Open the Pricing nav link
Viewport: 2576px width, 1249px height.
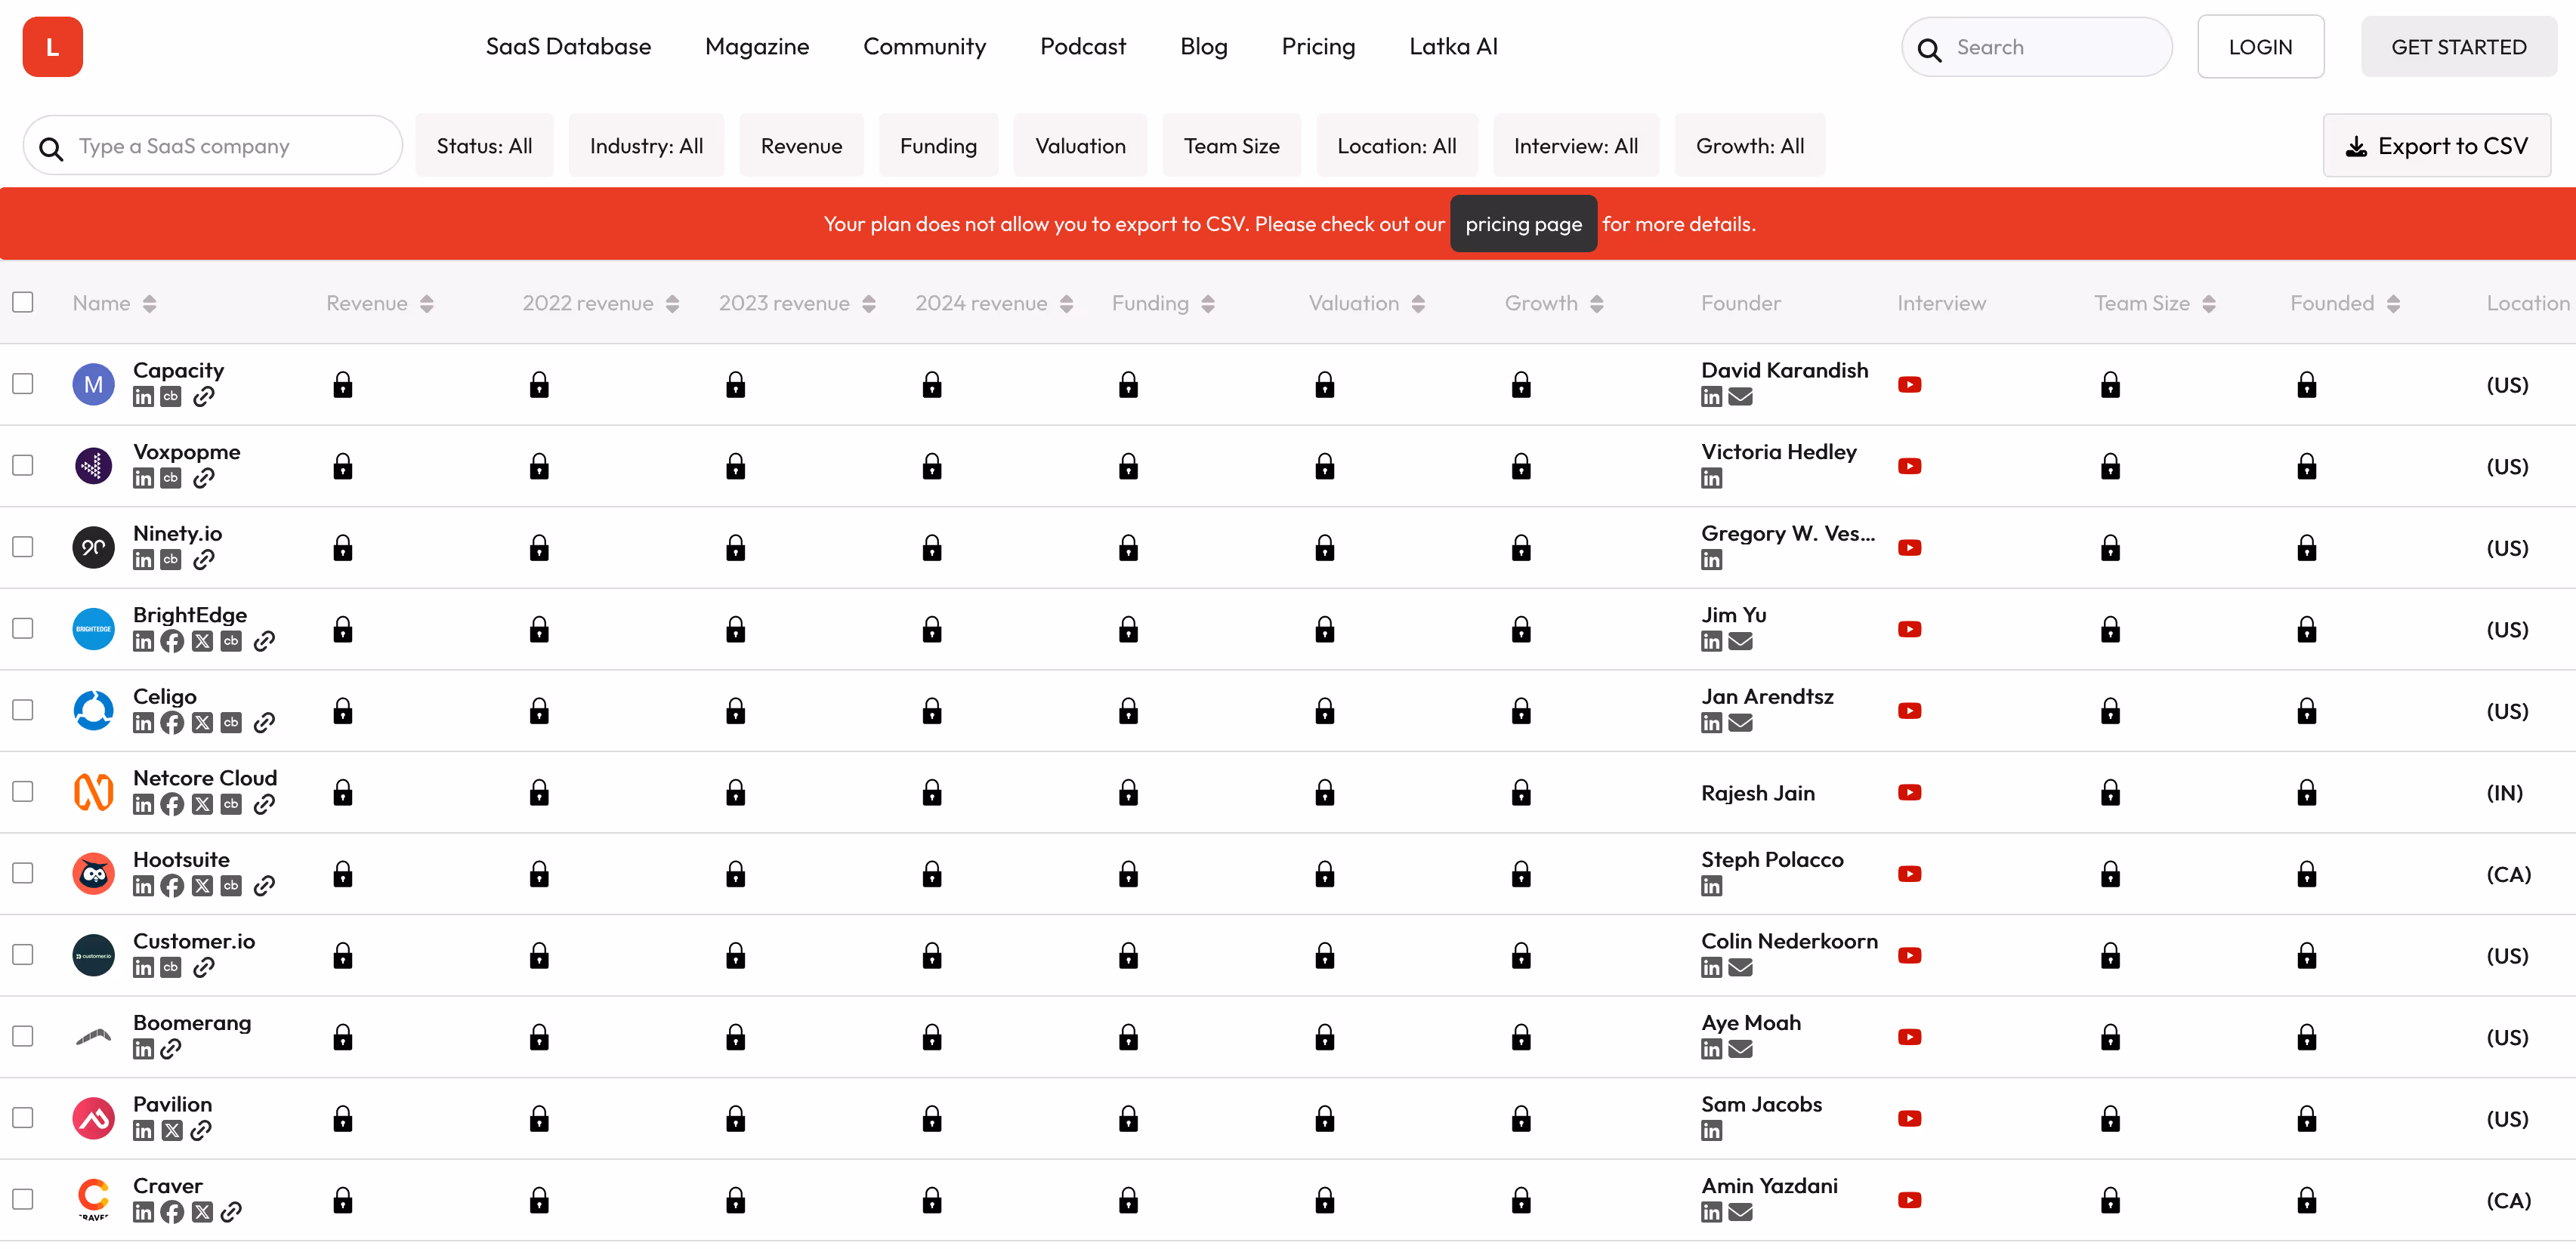[x=1318, y=47]
